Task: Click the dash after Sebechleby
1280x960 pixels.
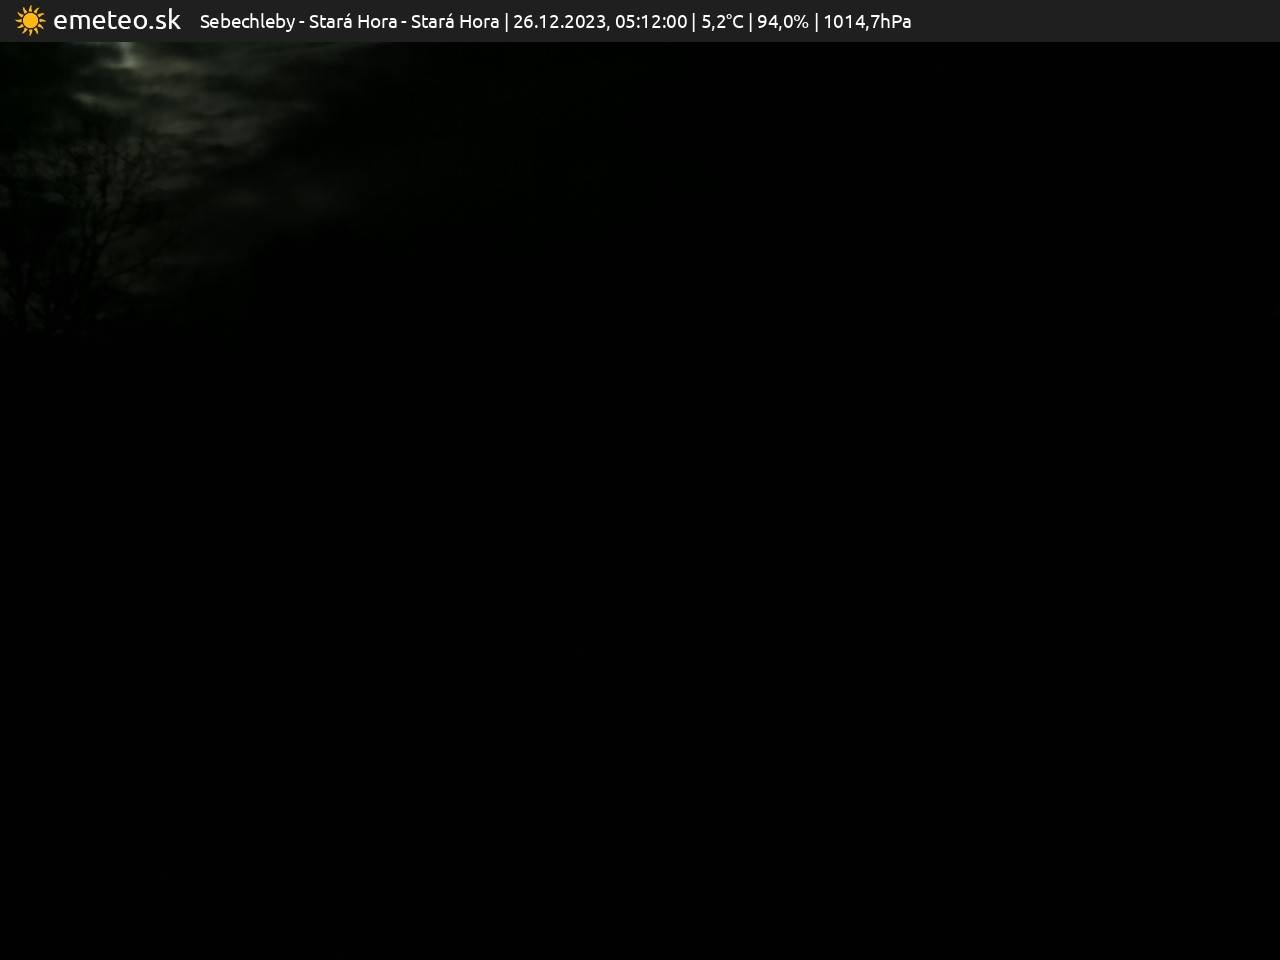Action: click(302, 22)
